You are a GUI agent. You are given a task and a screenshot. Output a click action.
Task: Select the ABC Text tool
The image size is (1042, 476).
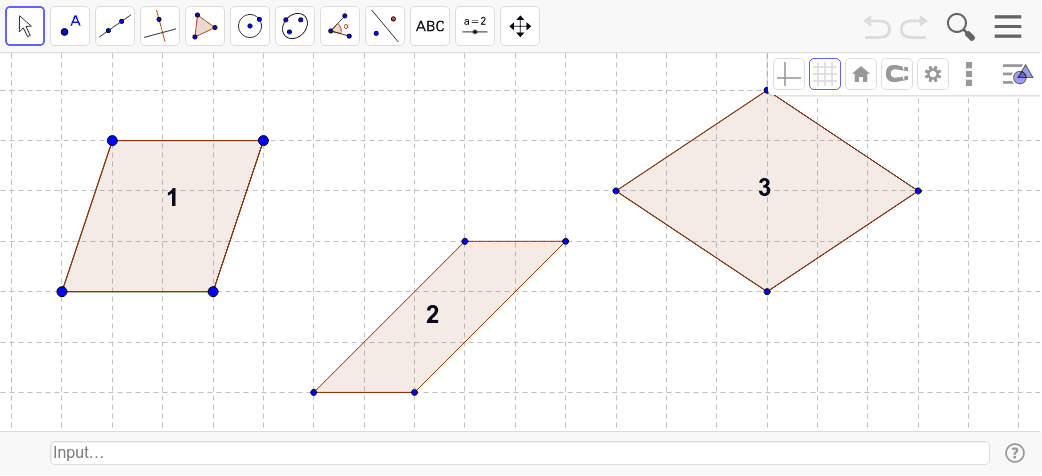coord(430,26)
